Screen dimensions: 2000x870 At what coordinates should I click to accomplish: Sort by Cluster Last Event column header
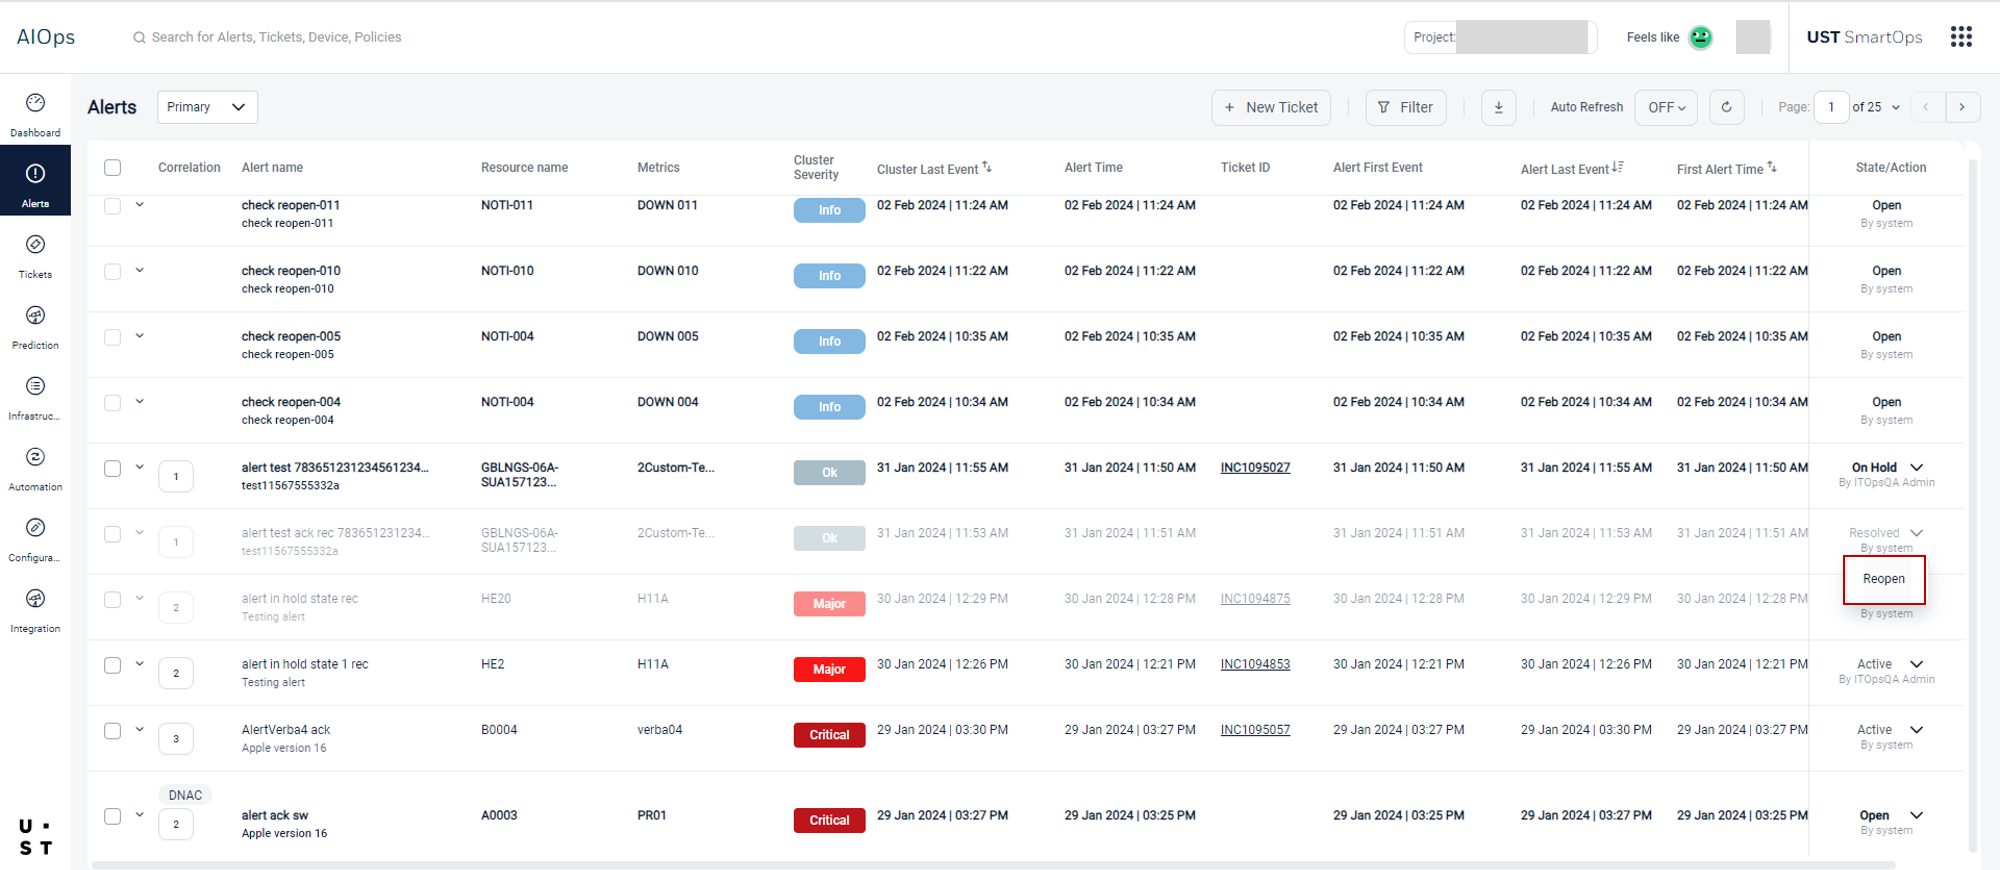click(x=927, y=169)
